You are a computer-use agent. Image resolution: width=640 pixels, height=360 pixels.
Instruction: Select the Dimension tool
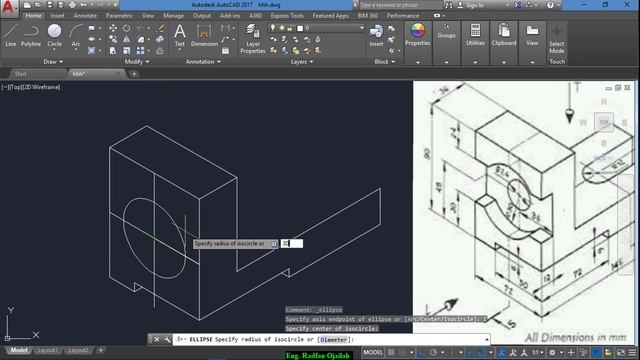pyautogui.click(x=204, y=36)
